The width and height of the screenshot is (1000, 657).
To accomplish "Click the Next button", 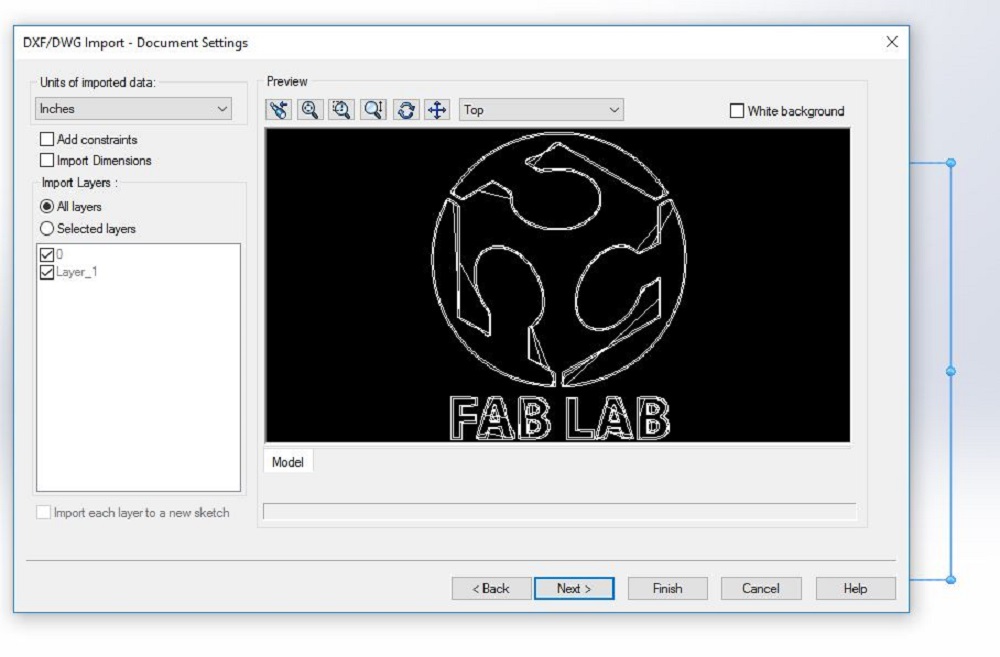I will pyautogui.click(x=574, y=588).
